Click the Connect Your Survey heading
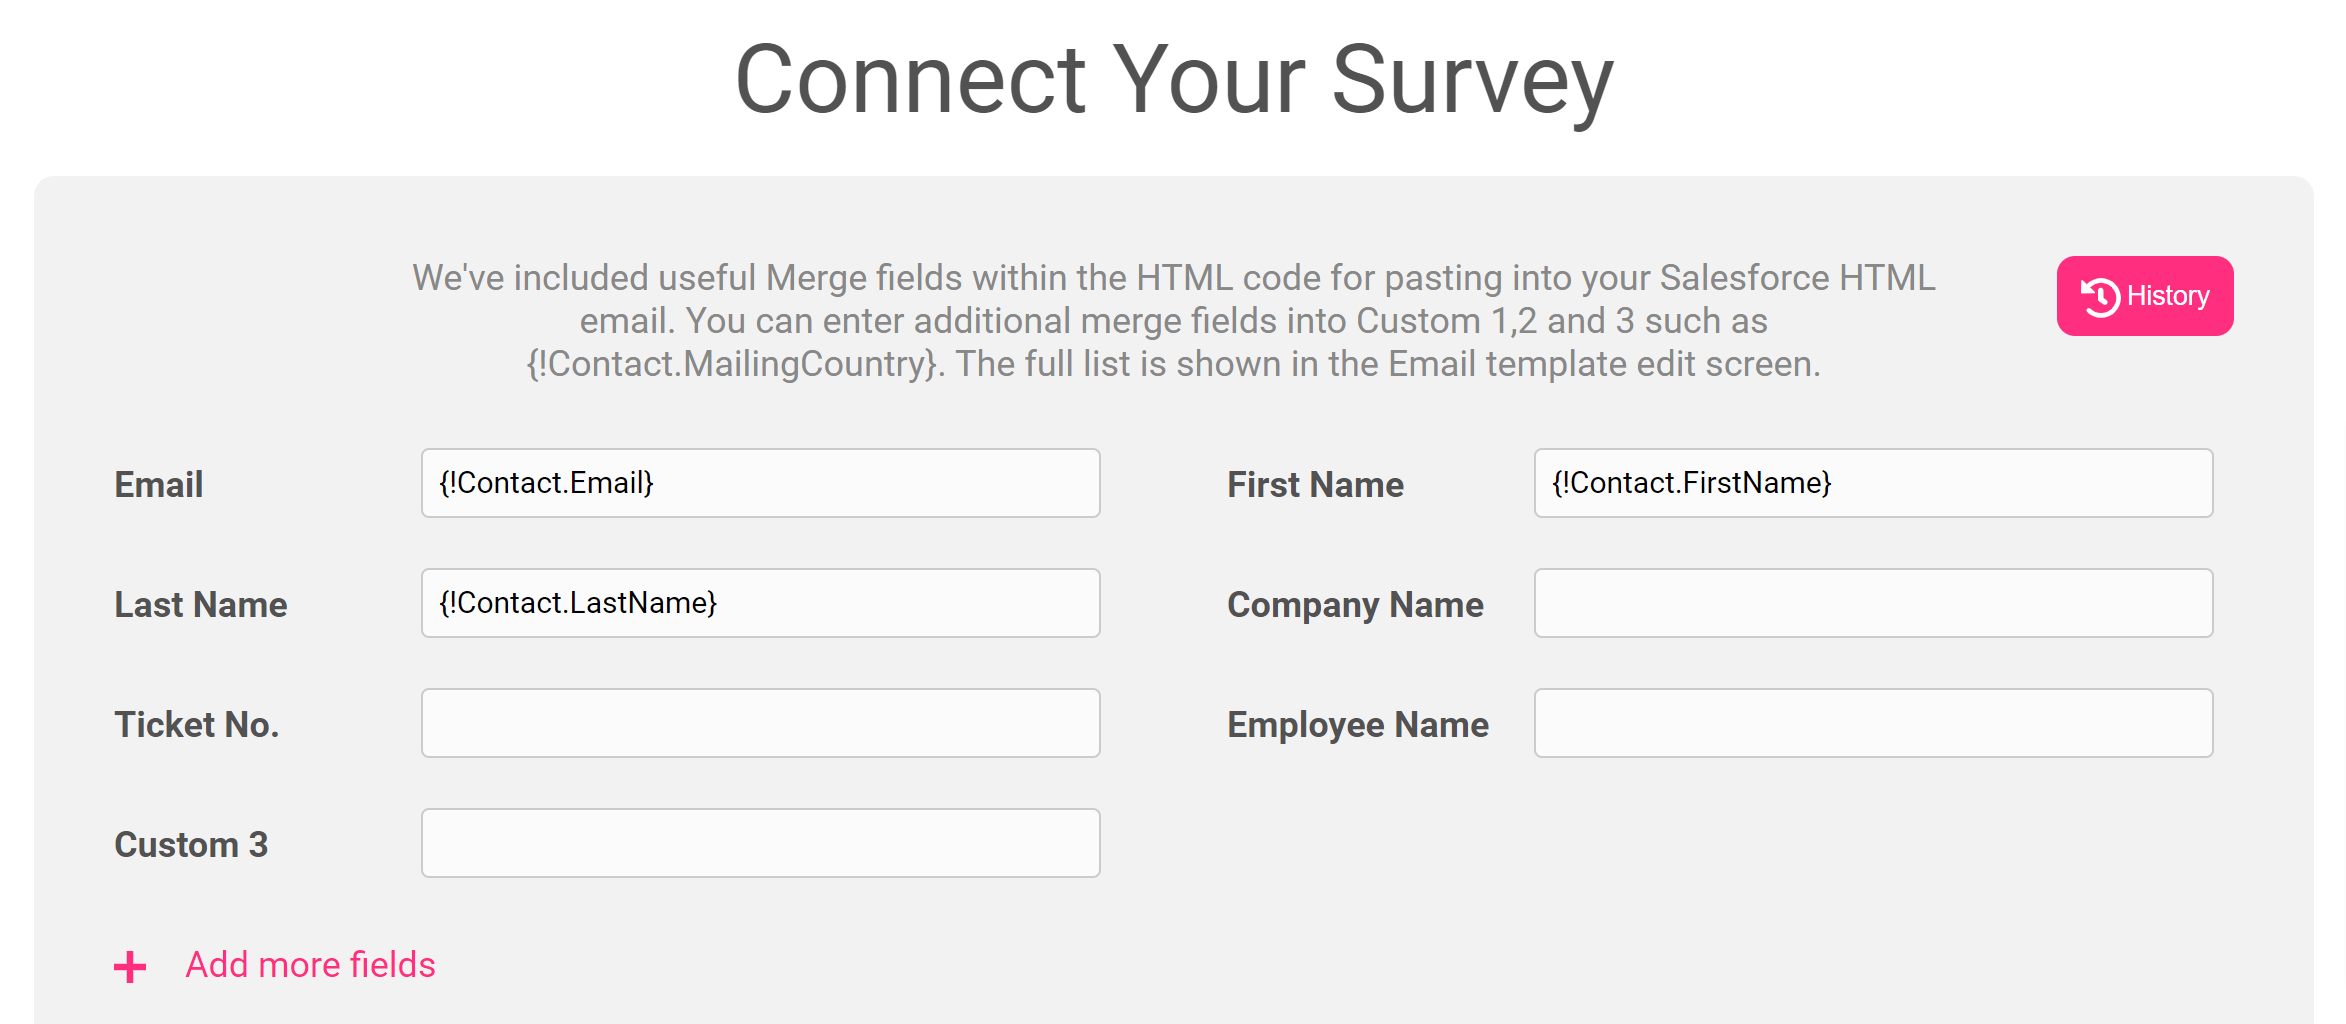2346x1024 pixels. point(1174,80)
